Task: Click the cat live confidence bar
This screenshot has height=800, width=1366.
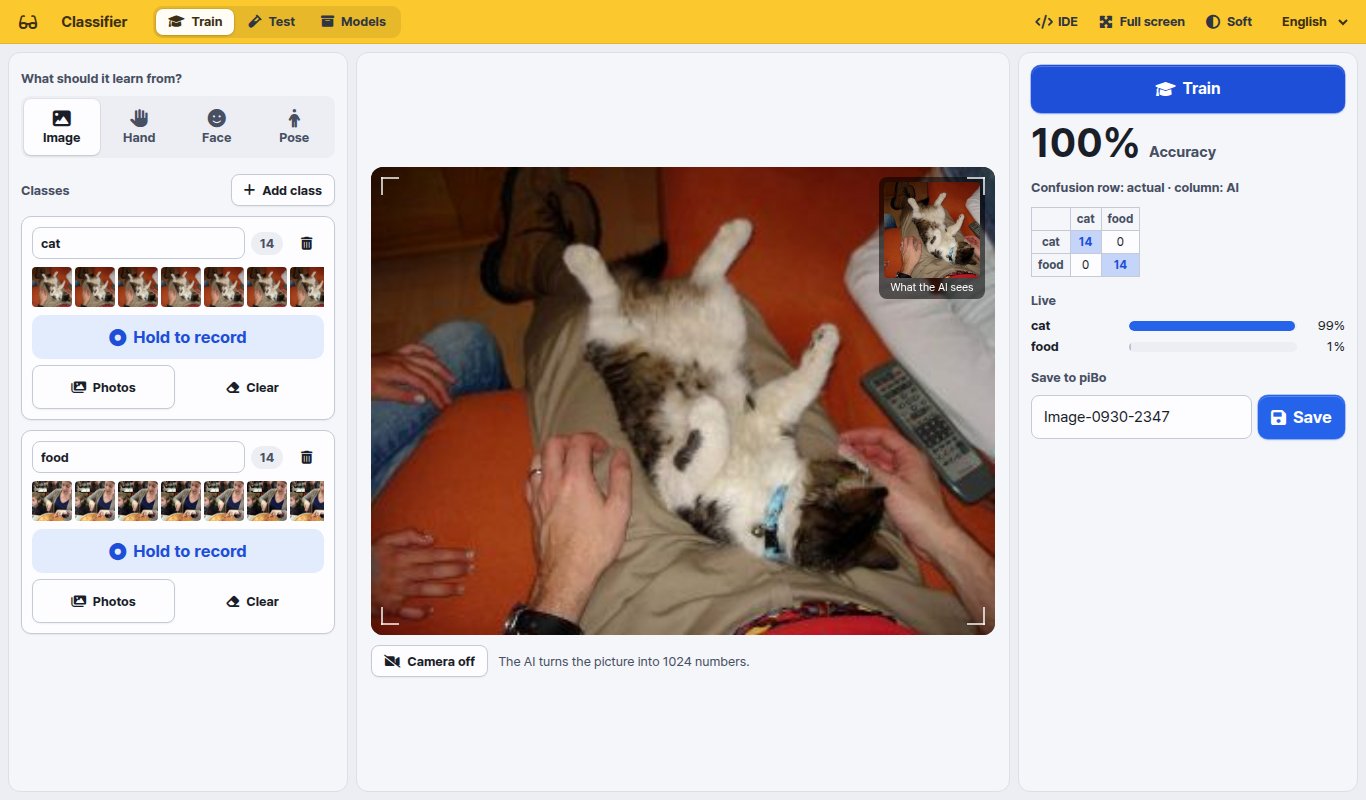Action: (1212, 326)
